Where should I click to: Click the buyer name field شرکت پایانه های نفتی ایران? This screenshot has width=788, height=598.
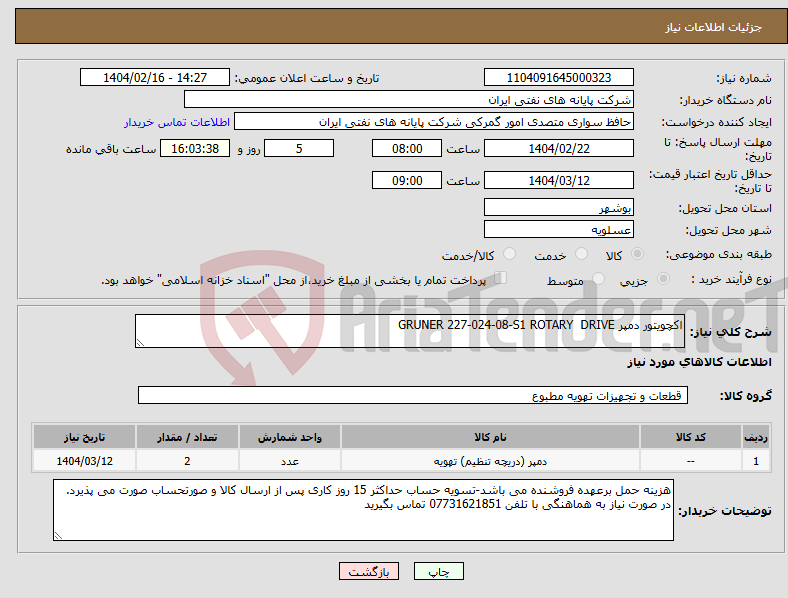tap(409, 99)
